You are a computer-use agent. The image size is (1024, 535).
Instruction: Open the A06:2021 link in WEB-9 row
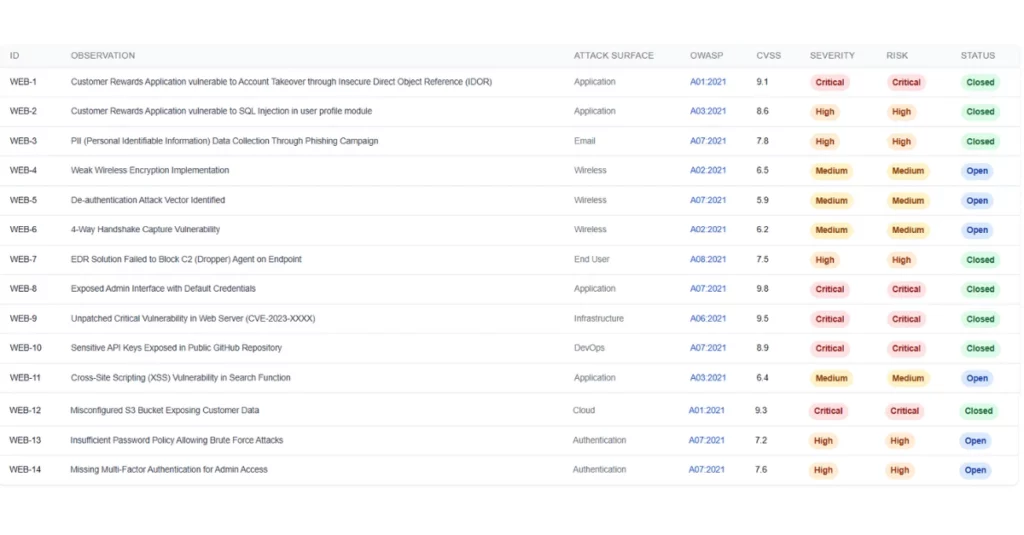[708, 318]
